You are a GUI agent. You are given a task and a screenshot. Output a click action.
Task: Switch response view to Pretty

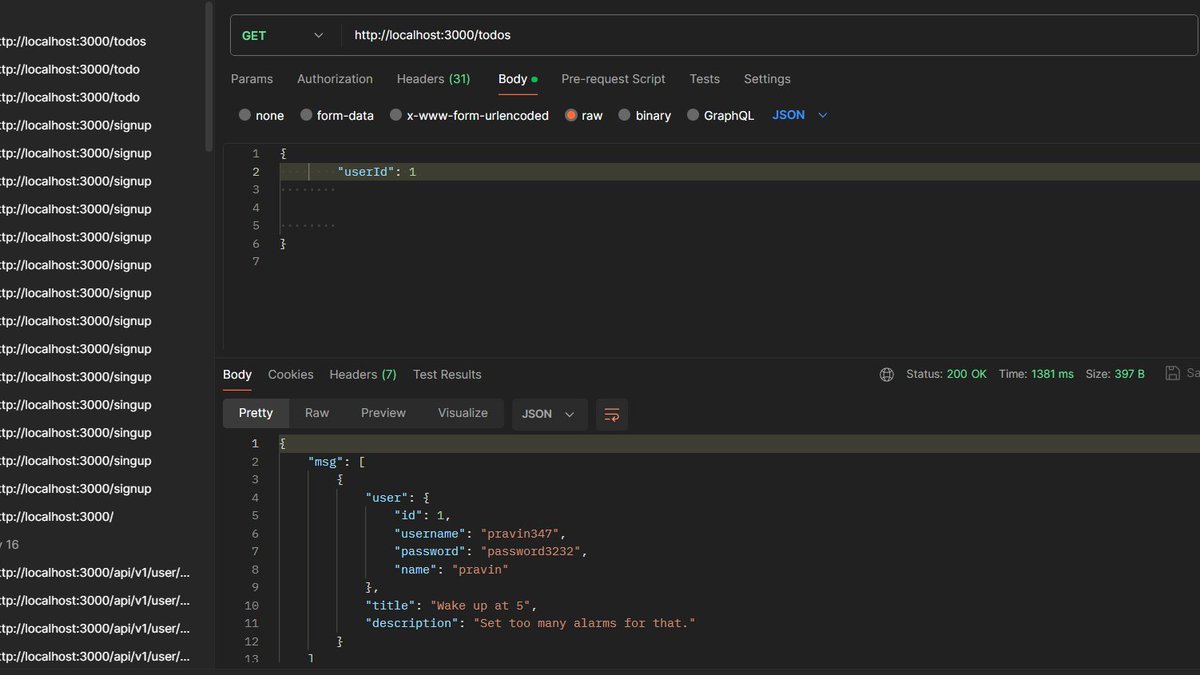256,413
